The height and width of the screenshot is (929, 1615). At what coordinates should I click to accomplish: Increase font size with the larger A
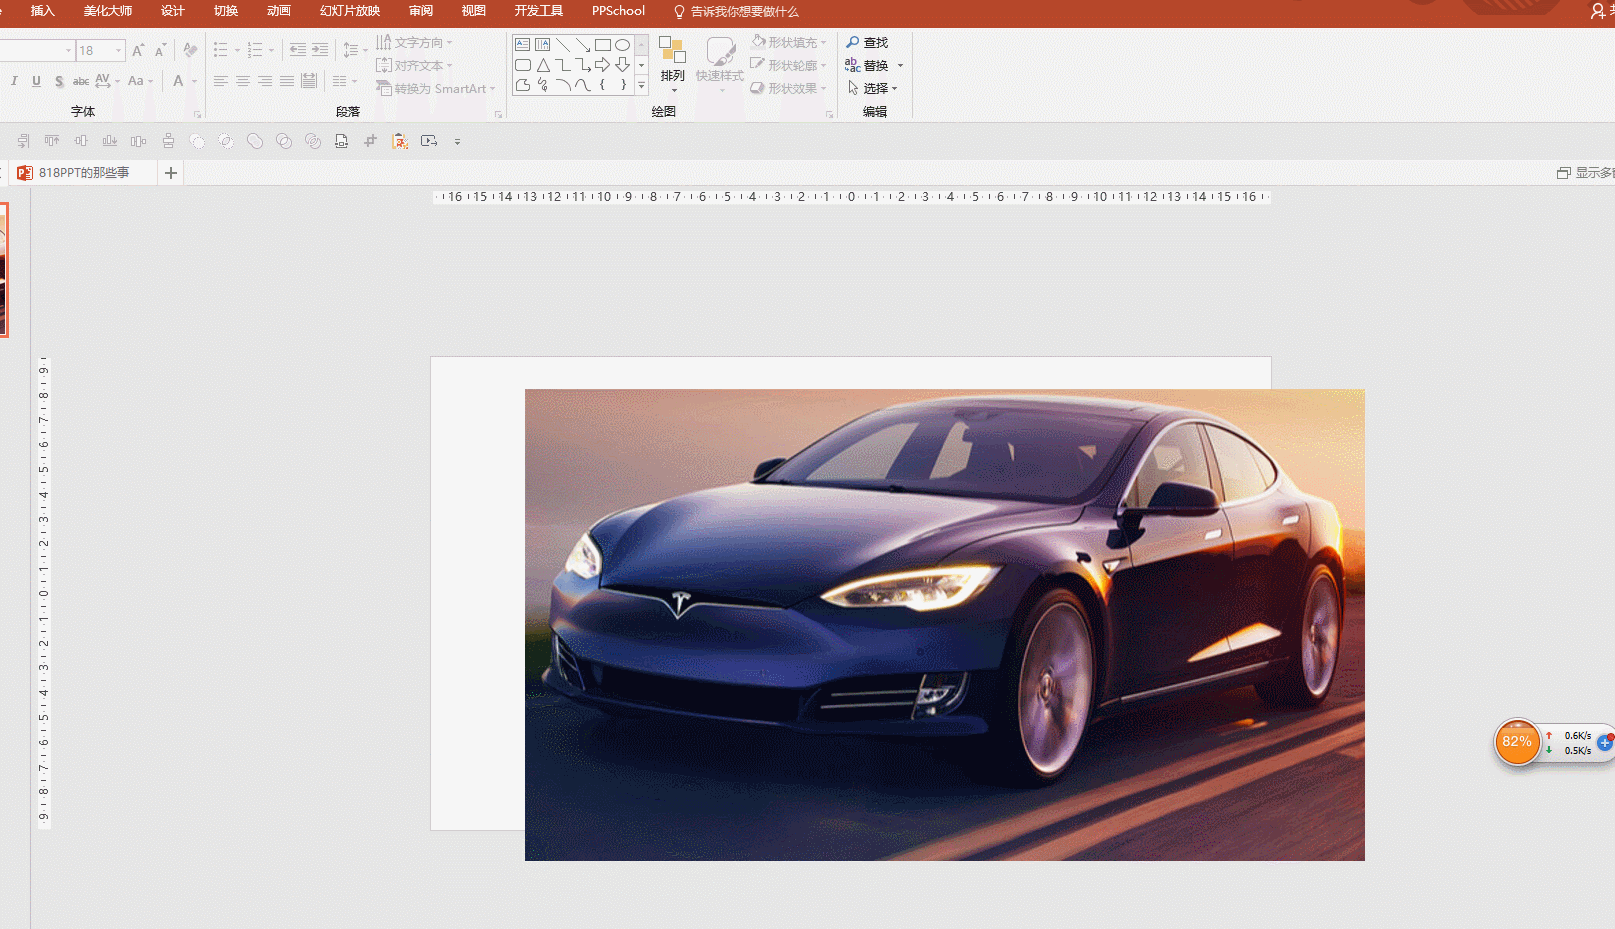coord(138,50)
